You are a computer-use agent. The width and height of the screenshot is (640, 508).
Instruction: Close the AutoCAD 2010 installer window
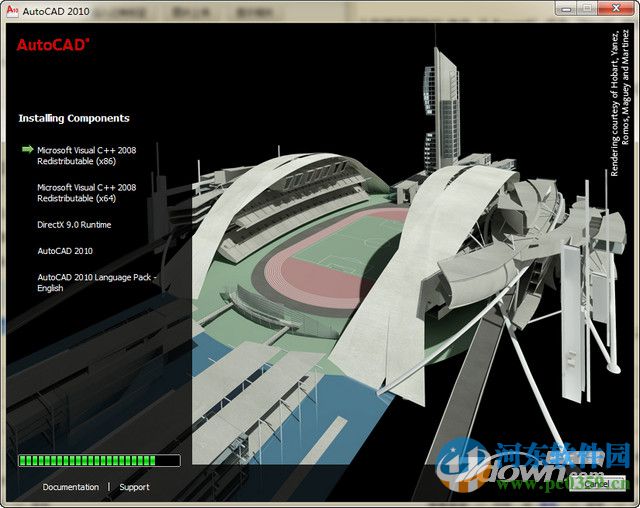point(616,8)
